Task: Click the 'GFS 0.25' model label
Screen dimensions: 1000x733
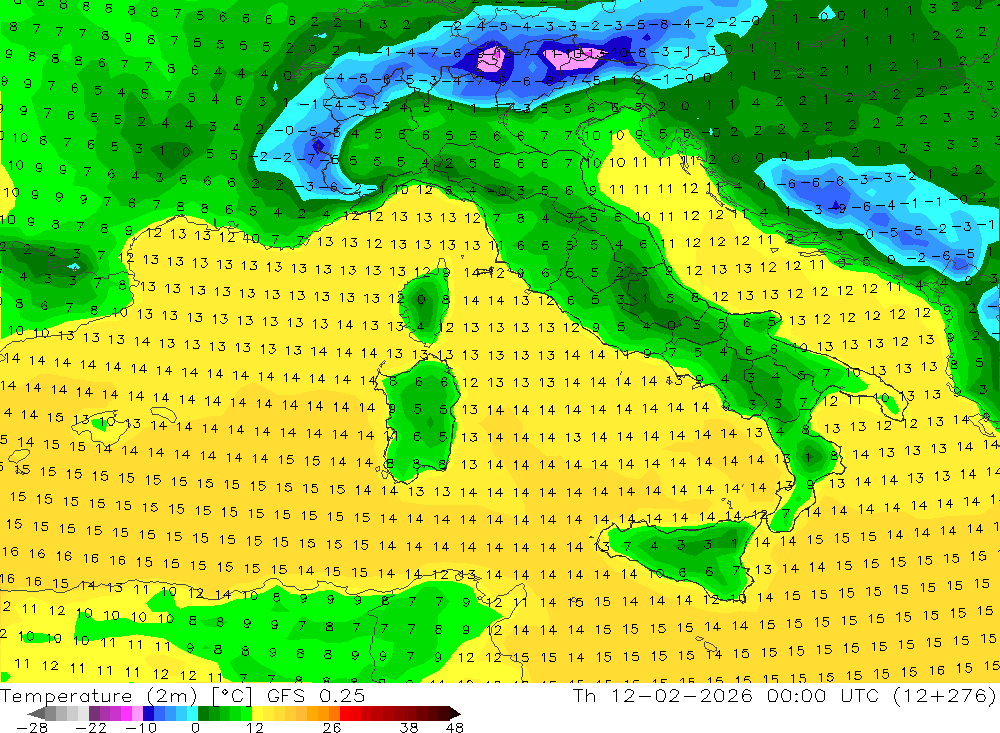Action: 316,696
